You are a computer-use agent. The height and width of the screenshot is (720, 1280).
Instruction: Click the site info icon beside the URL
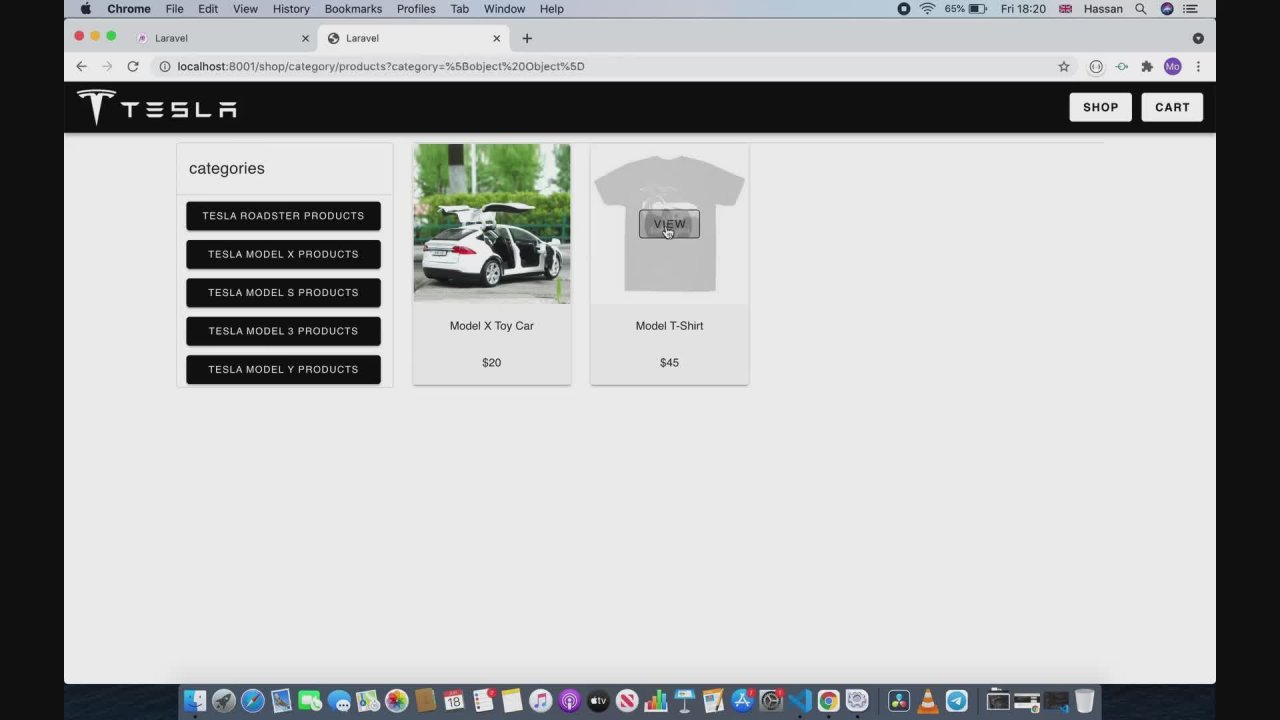(x=164, y=66)
